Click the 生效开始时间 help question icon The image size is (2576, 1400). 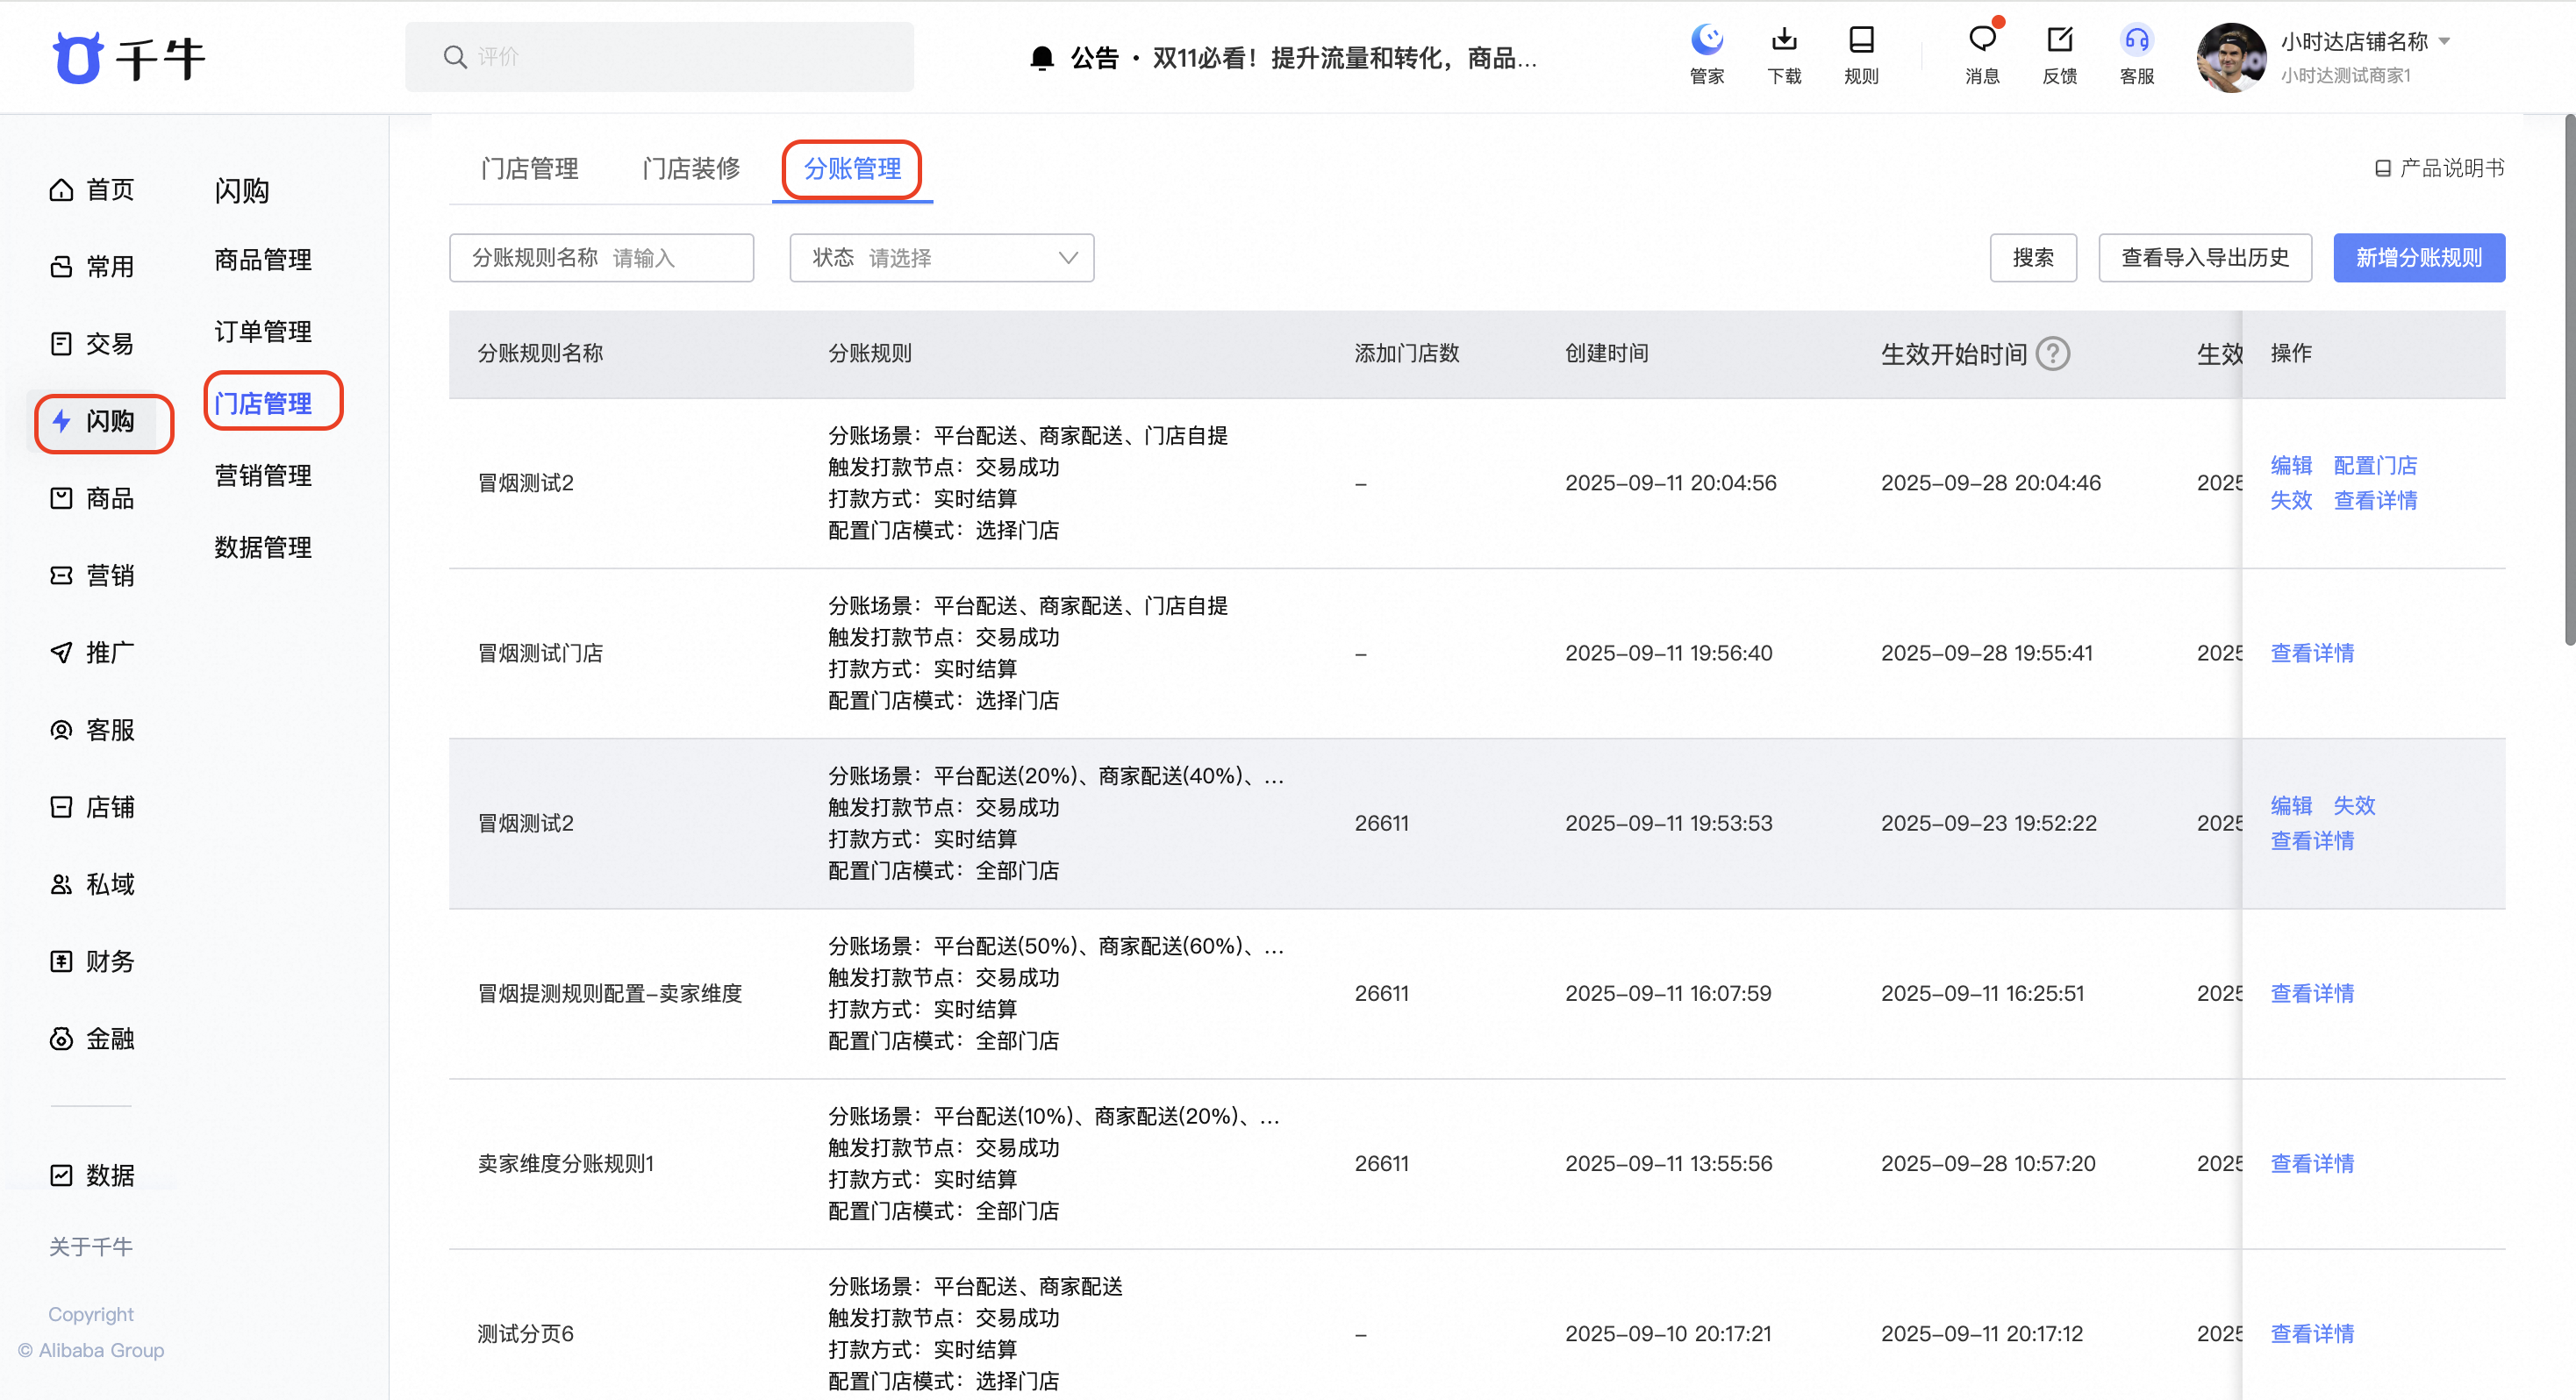[2052, 354]
